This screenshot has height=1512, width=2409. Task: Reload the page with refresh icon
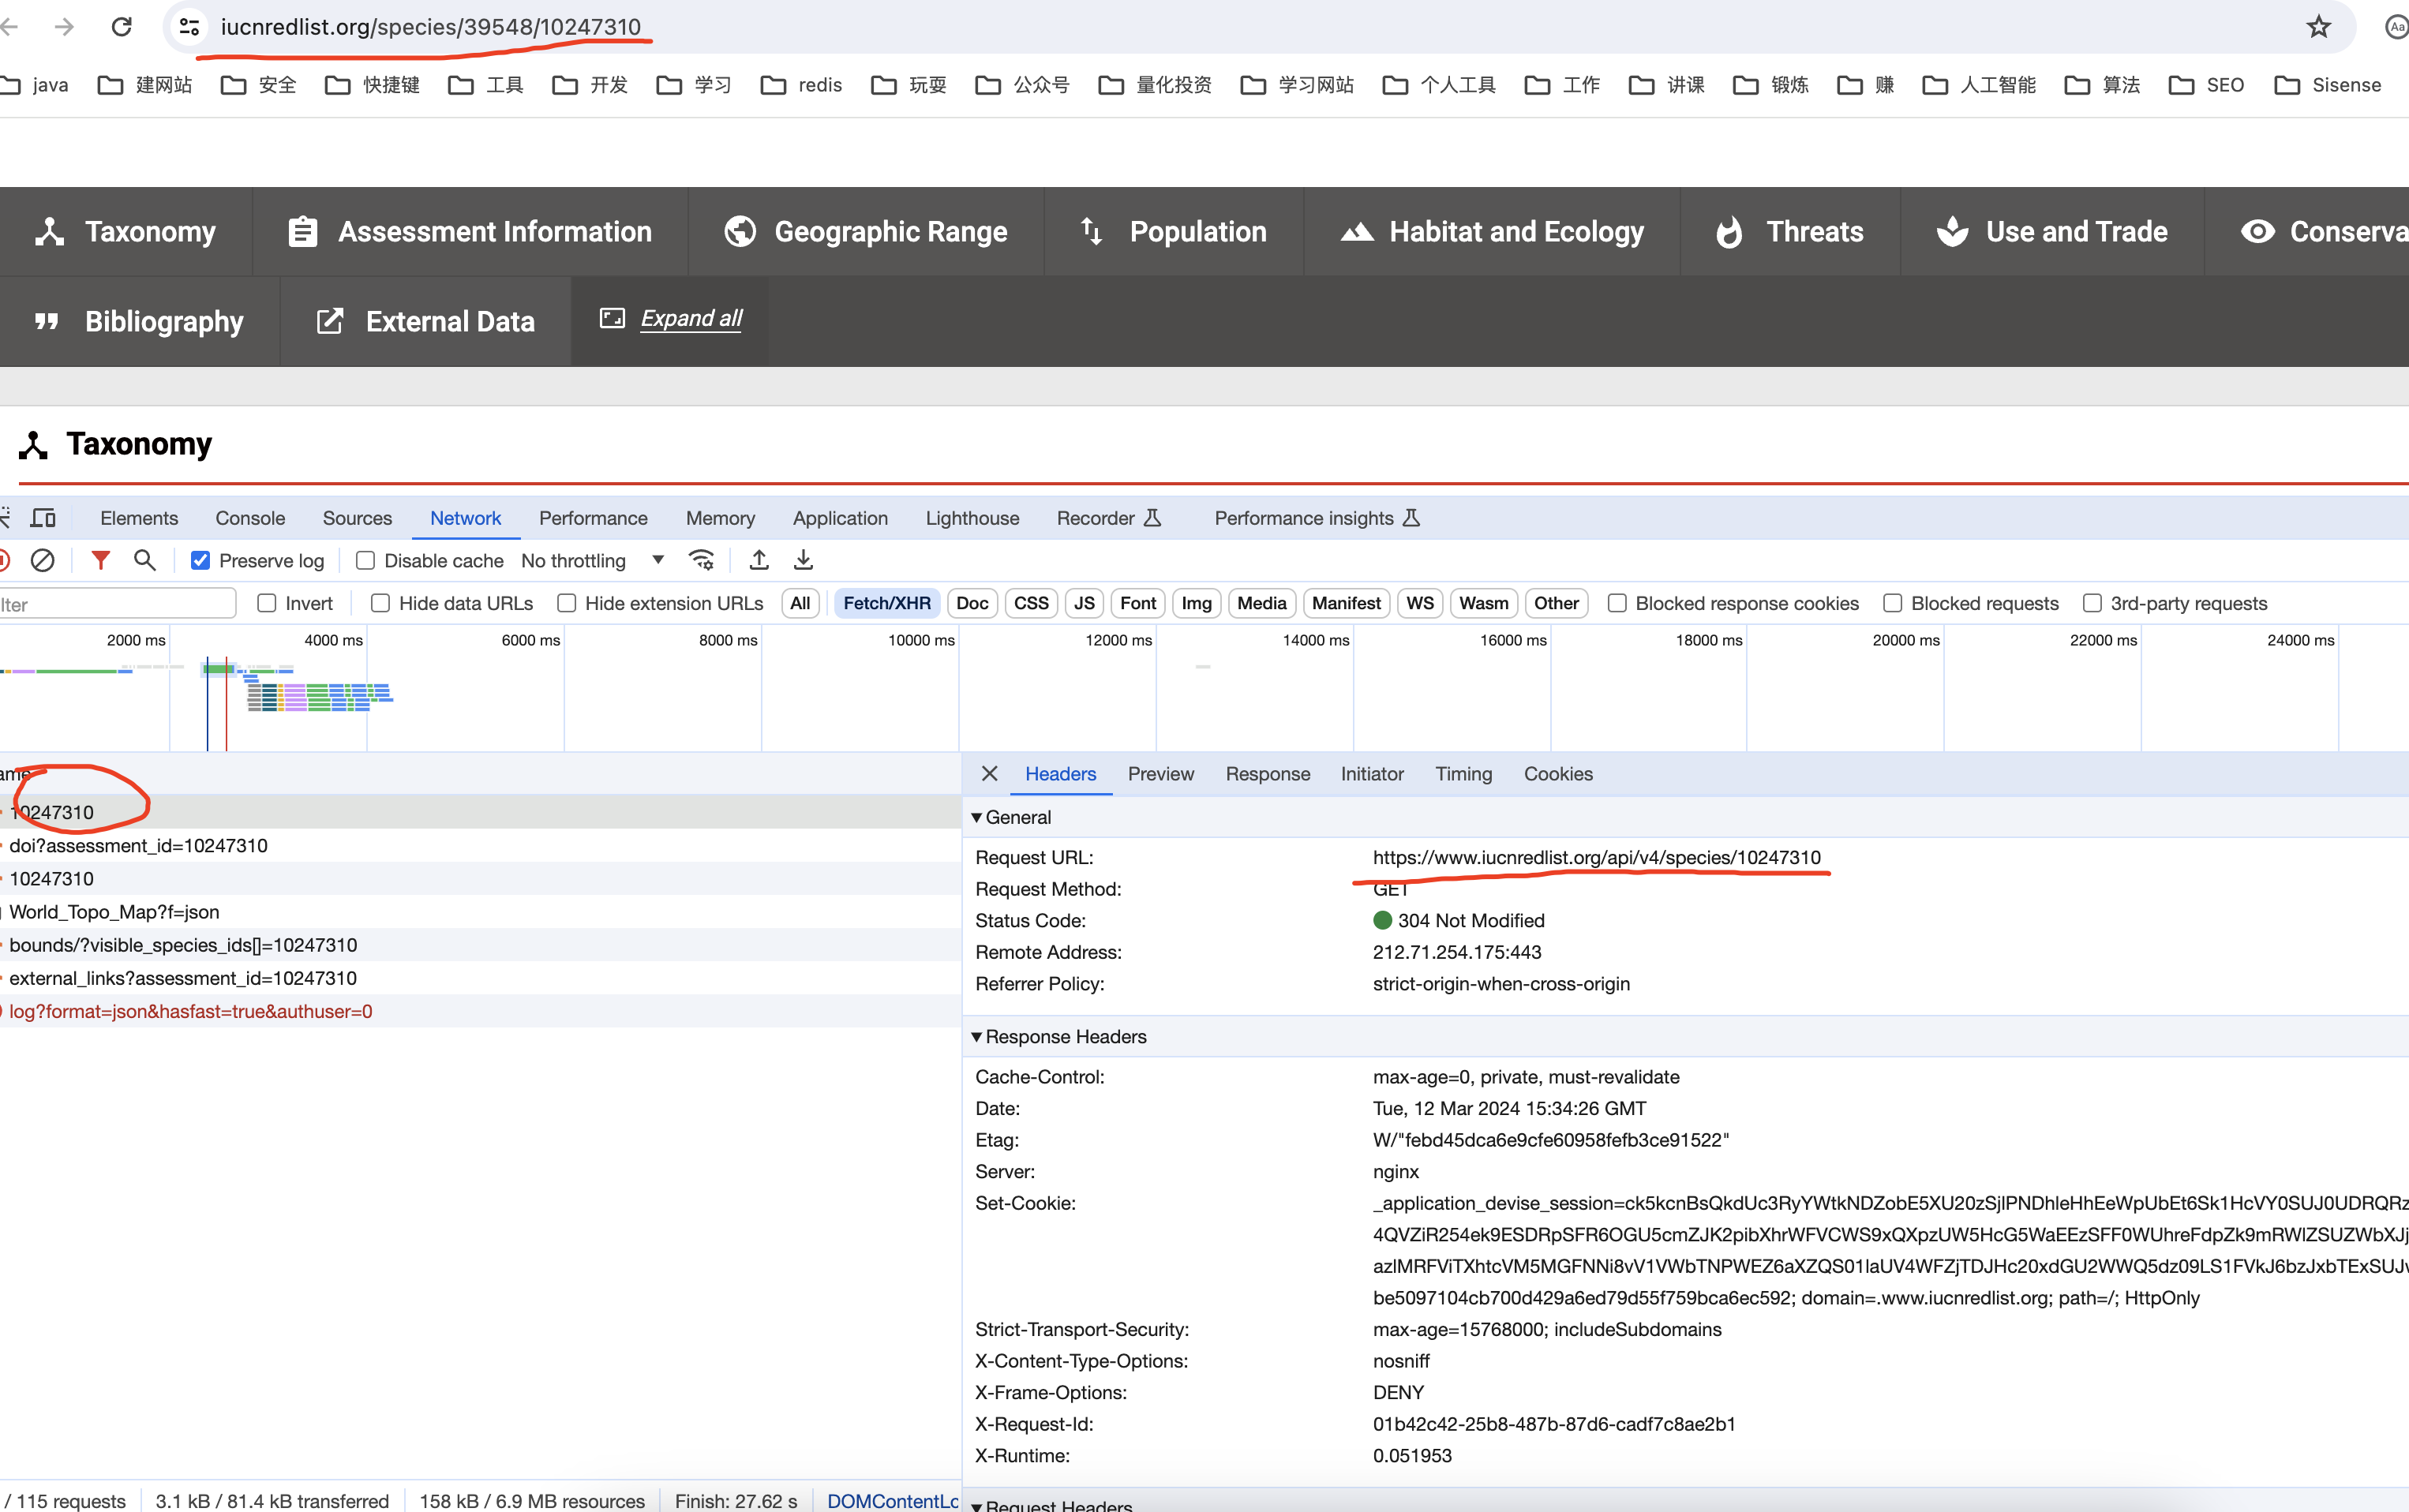tap(122, 27)
